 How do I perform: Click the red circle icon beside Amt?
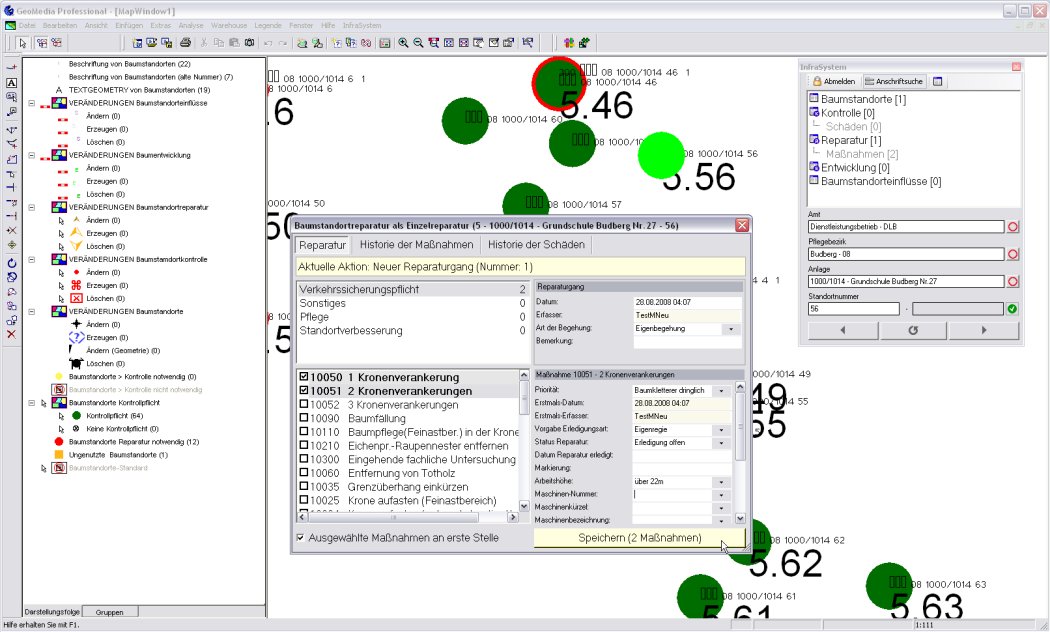tap(1012, 227)
